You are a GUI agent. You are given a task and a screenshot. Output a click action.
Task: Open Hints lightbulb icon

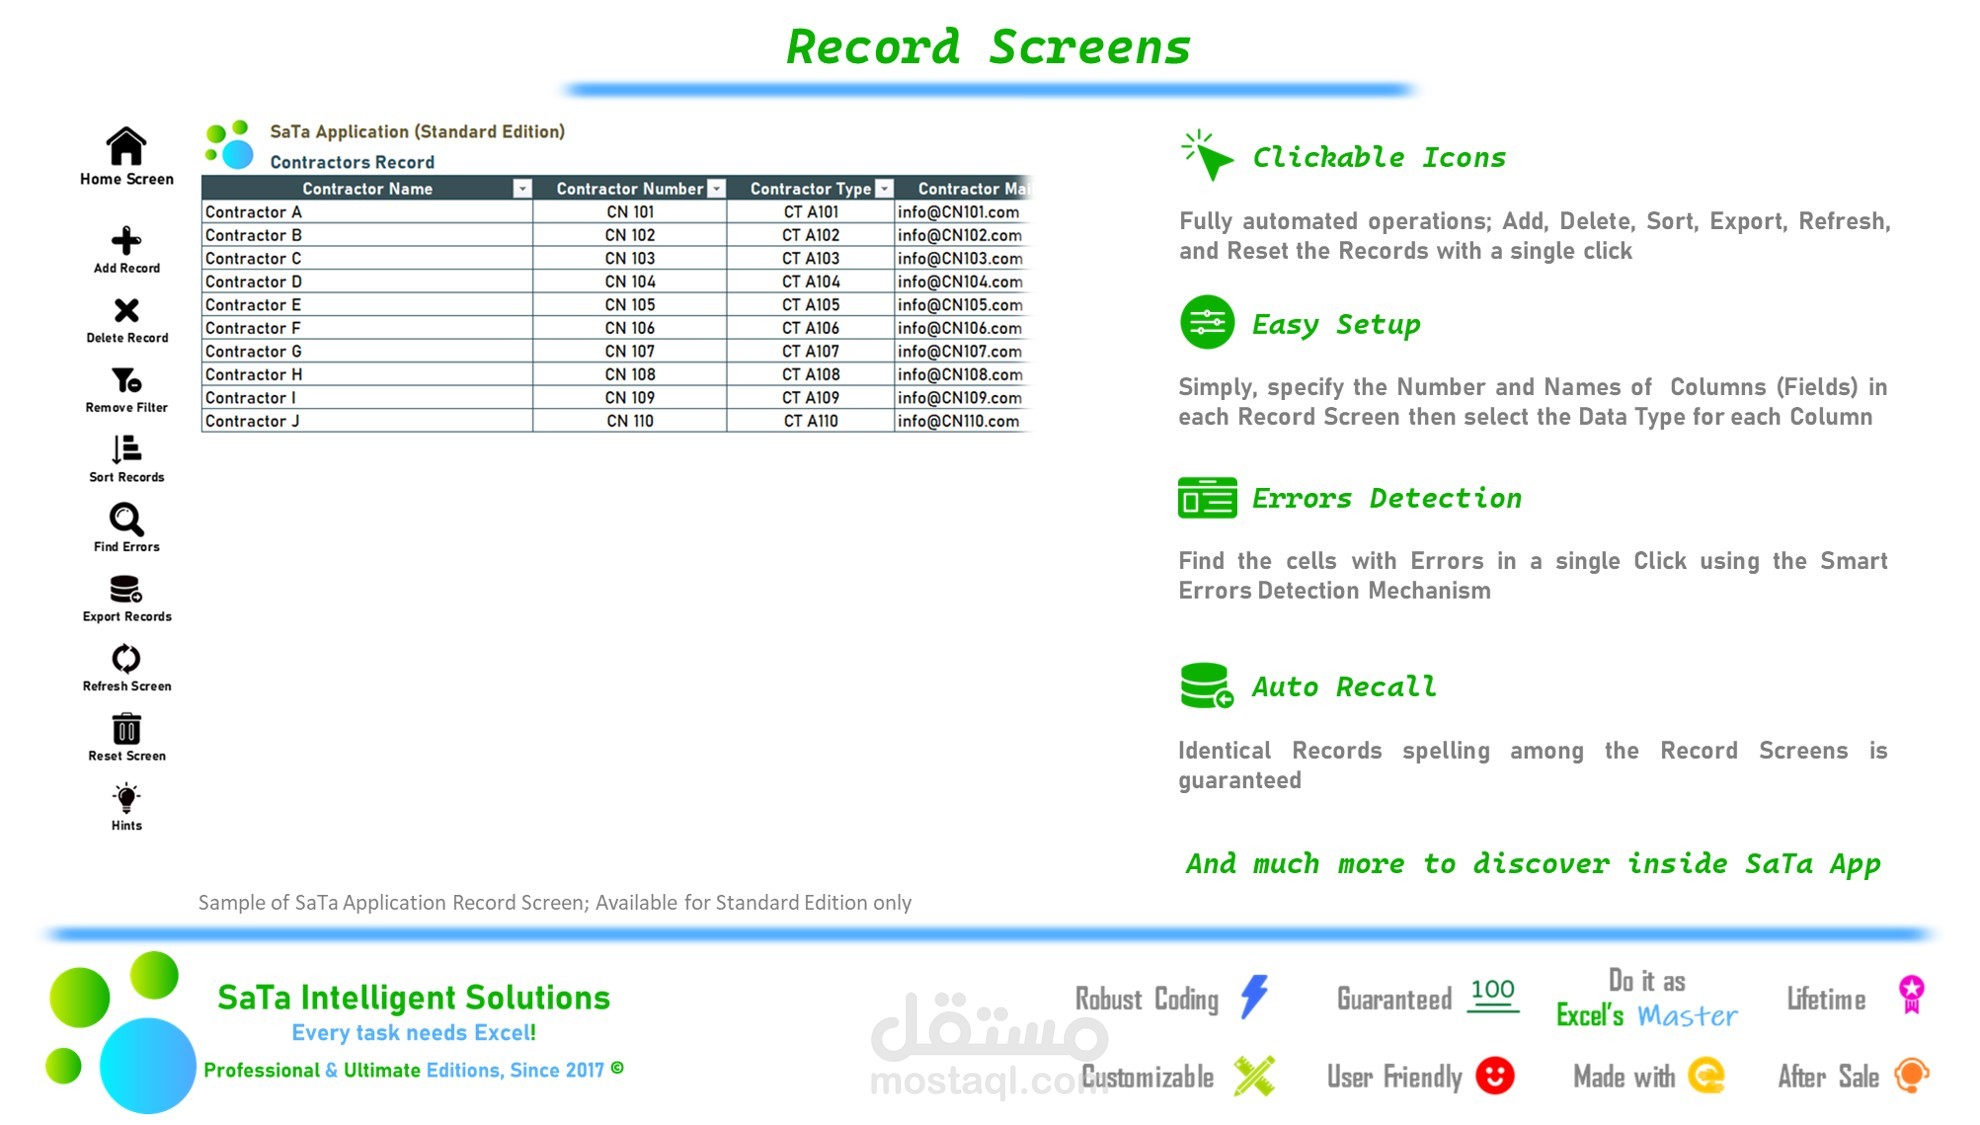(126, 798)
